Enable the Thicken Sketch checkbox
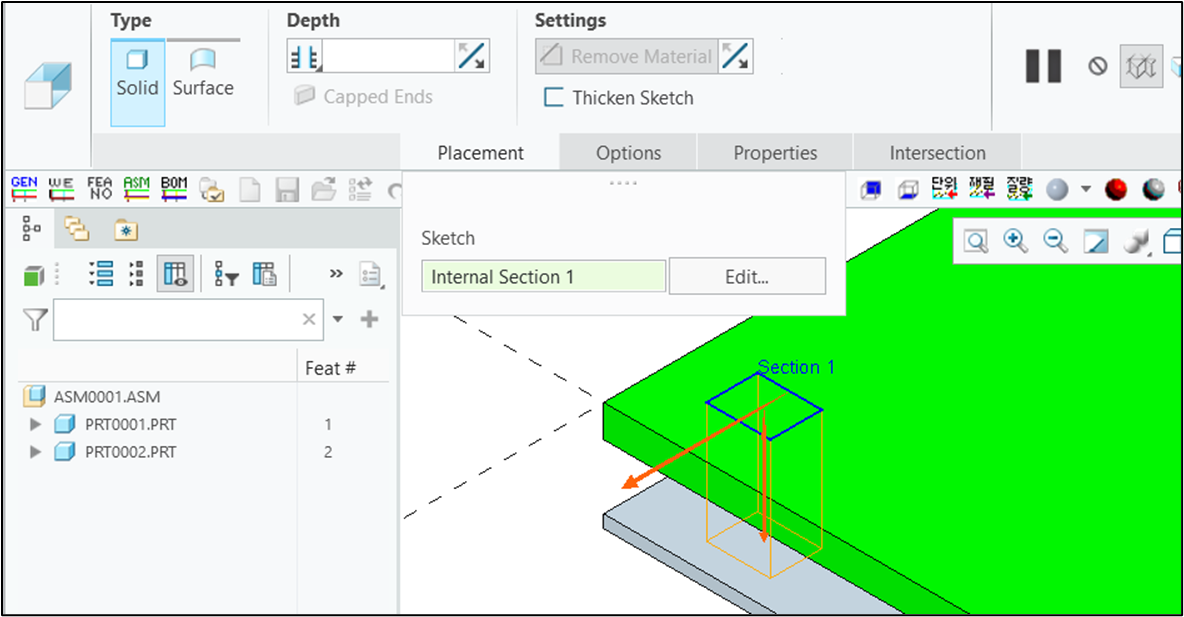This screenshot has width=1184, height=617. pyautogui.click(x=618, y=98)
